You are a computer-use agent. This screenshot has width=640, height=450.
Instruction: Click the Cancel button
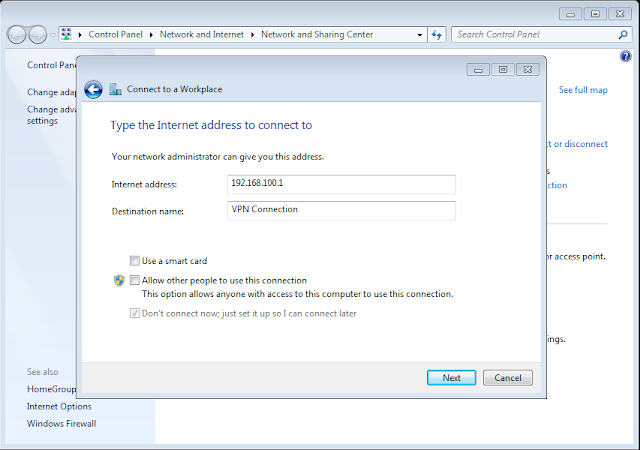(x=508, y=378)
